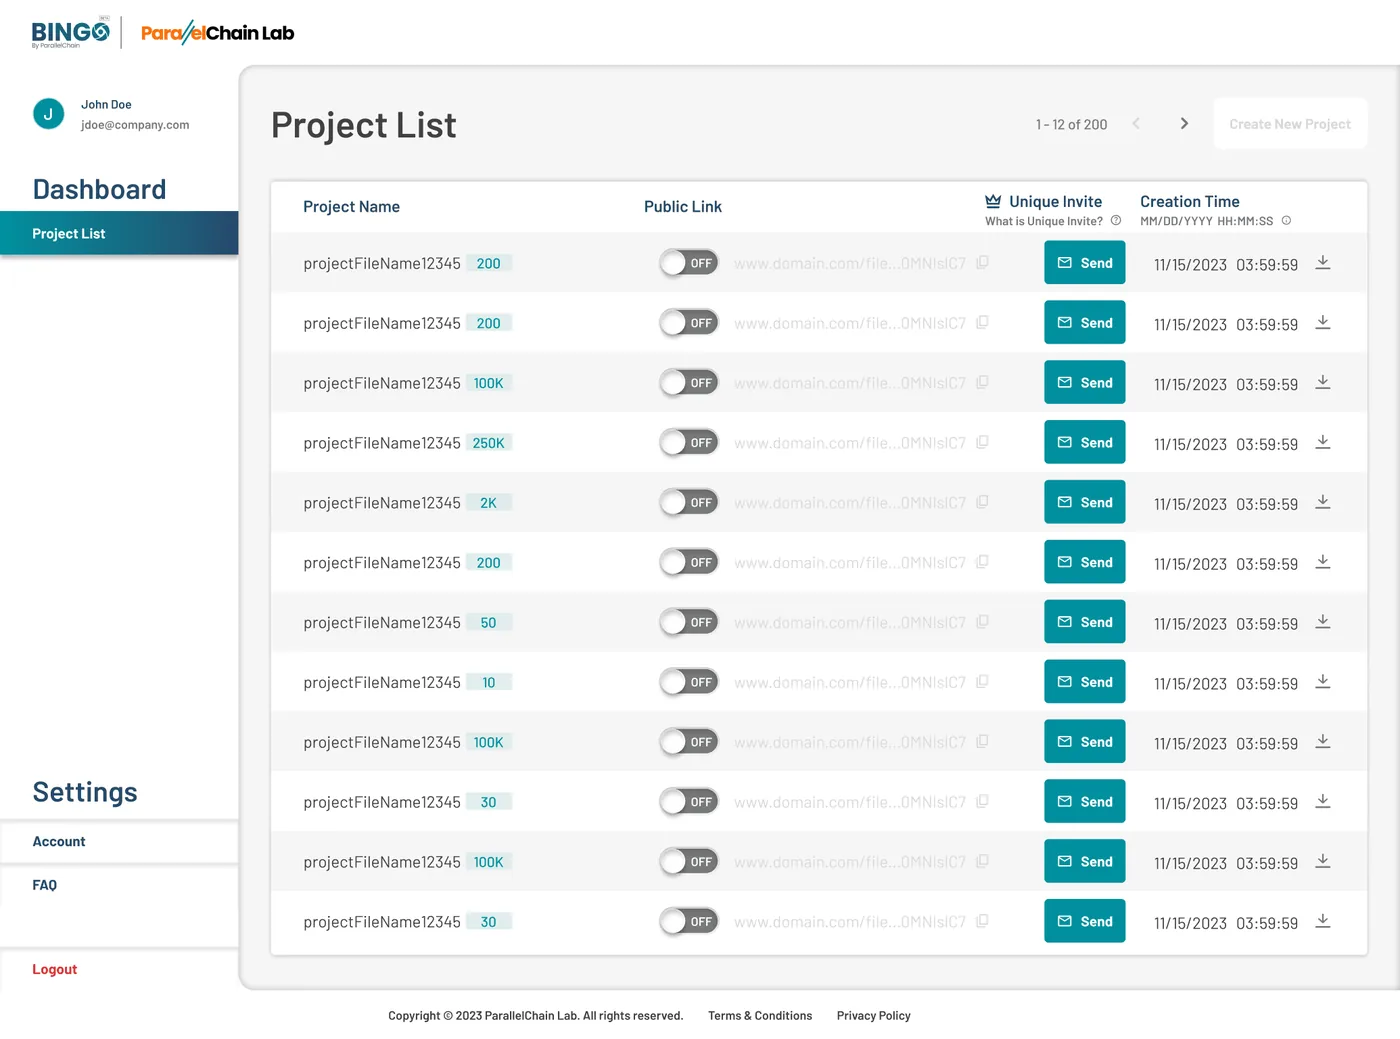Select Project List in the sidebar
The width and height of the screenshot is (1400, 1039).
click(119, 233)
